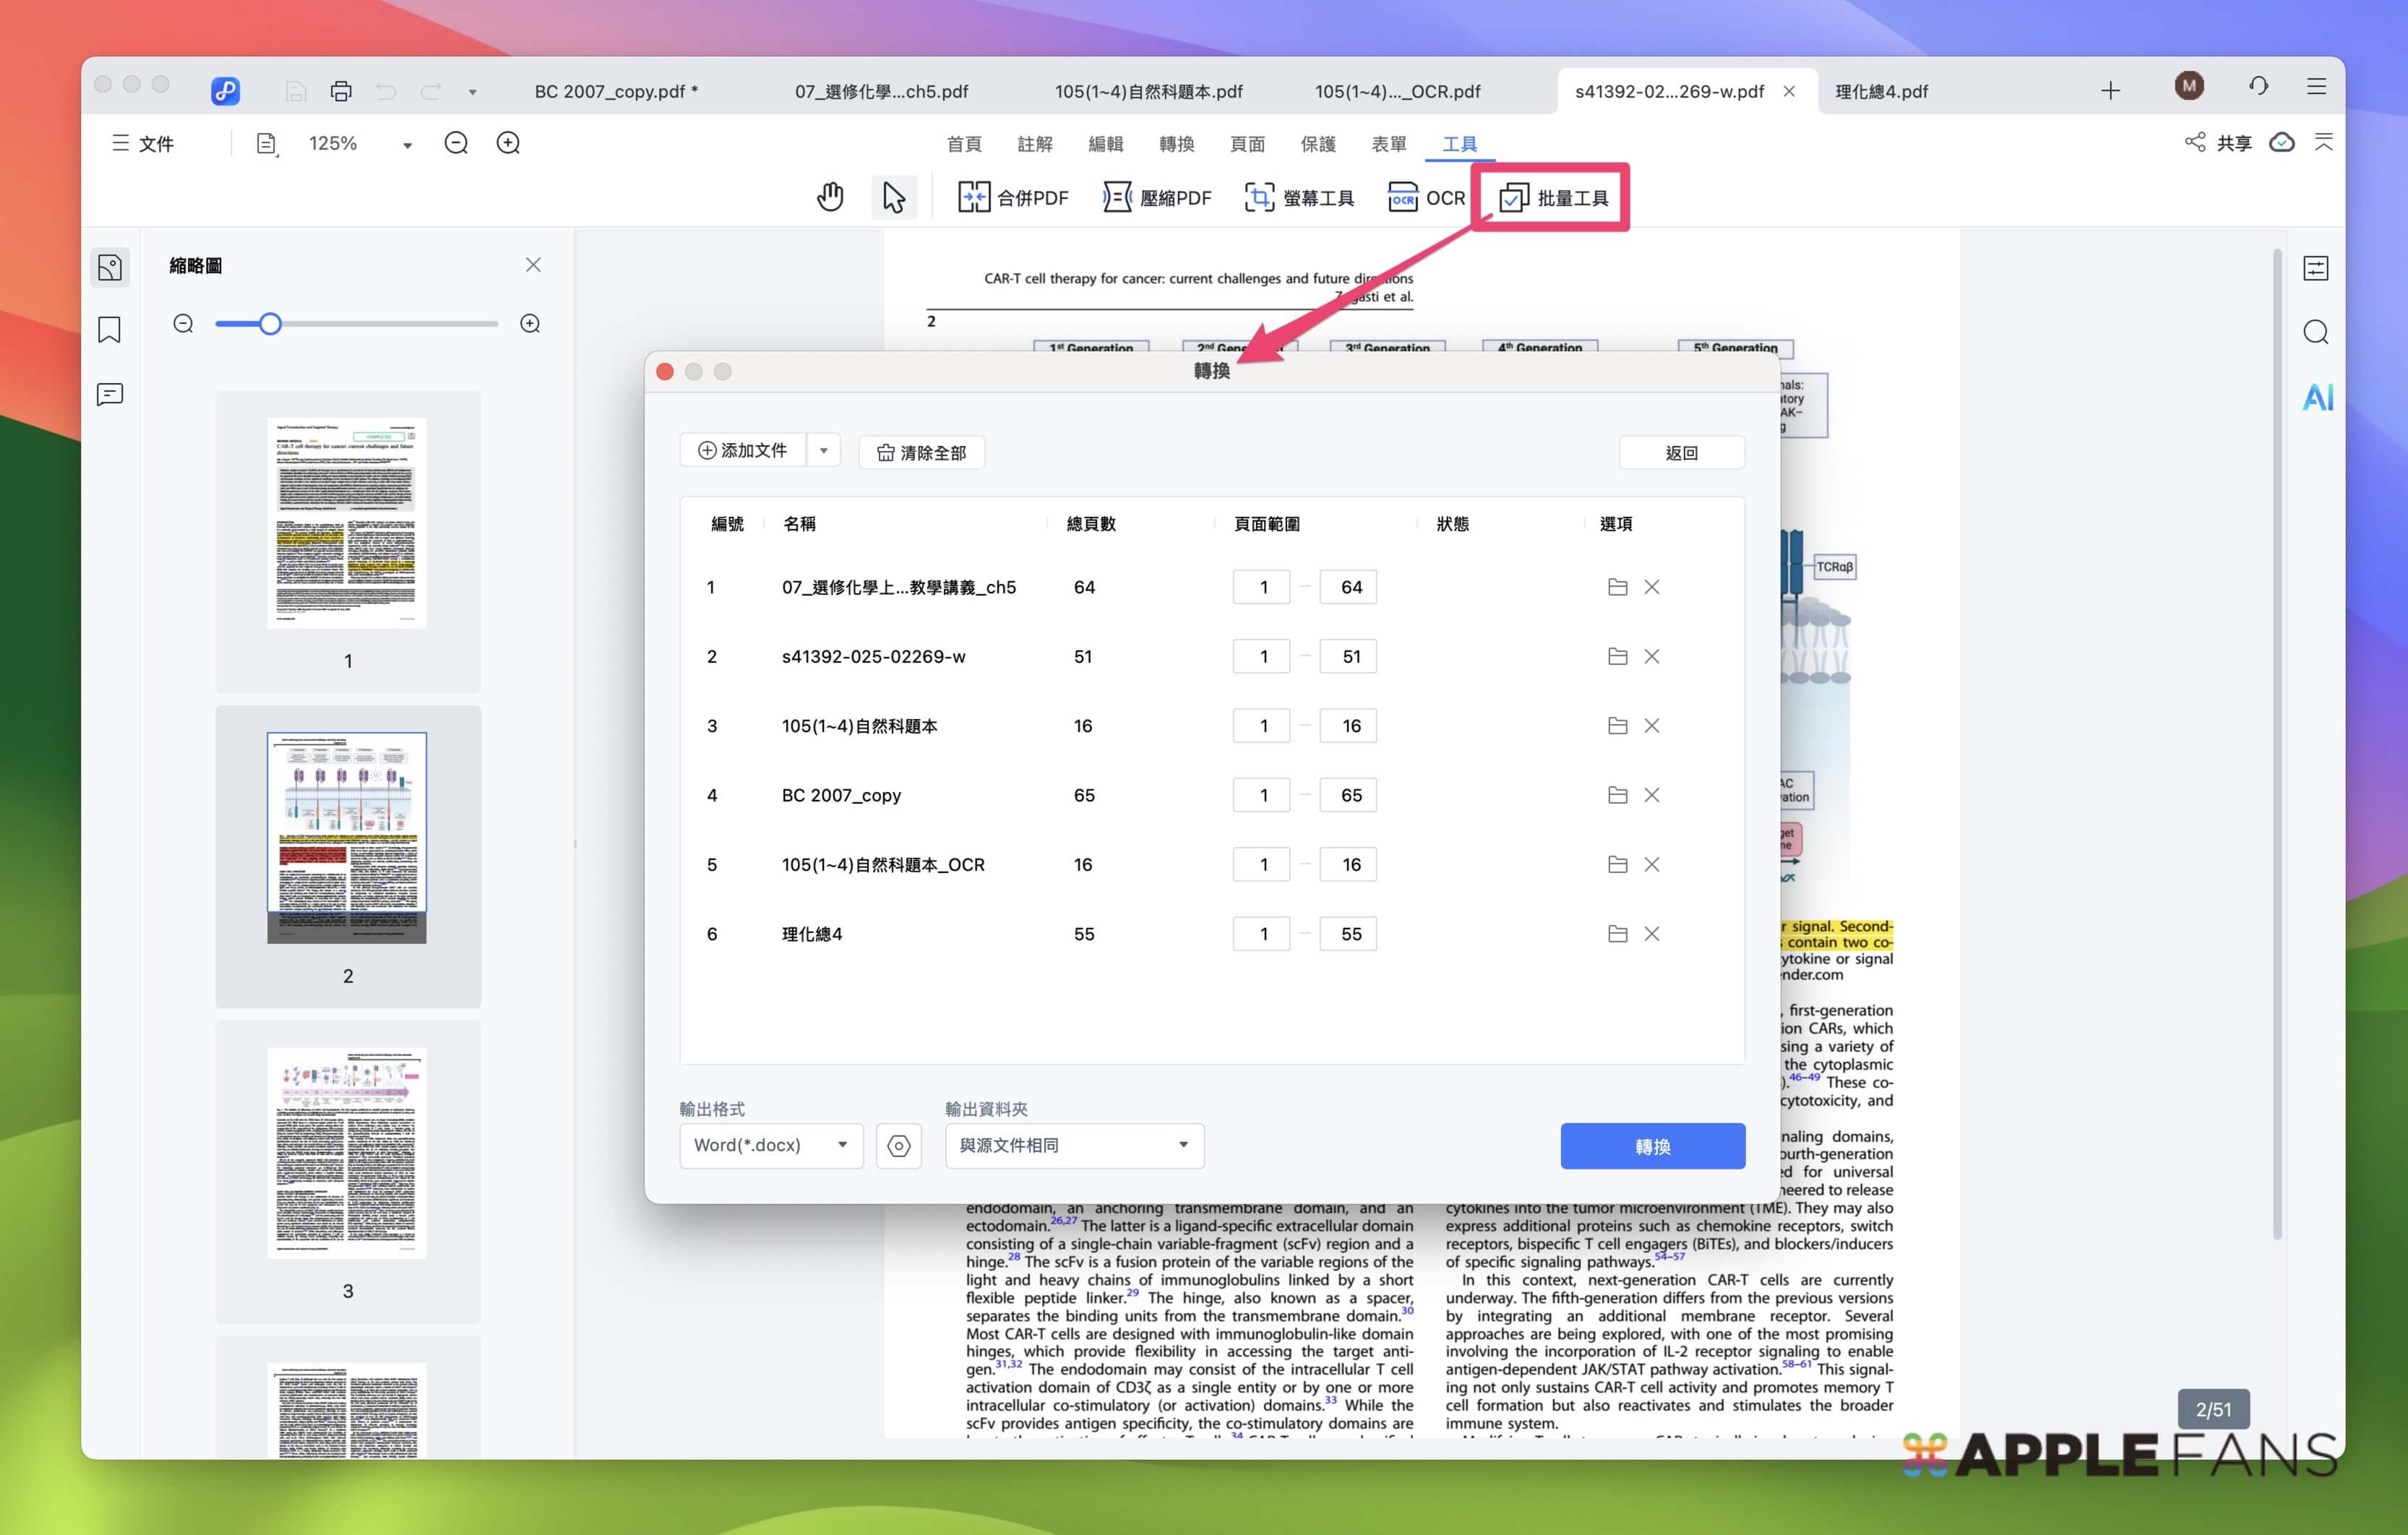This screenshot has height=1535, width=2408.
Task: Expand the 添加文件 dropdown arrow
Action: tap(824, 451)
